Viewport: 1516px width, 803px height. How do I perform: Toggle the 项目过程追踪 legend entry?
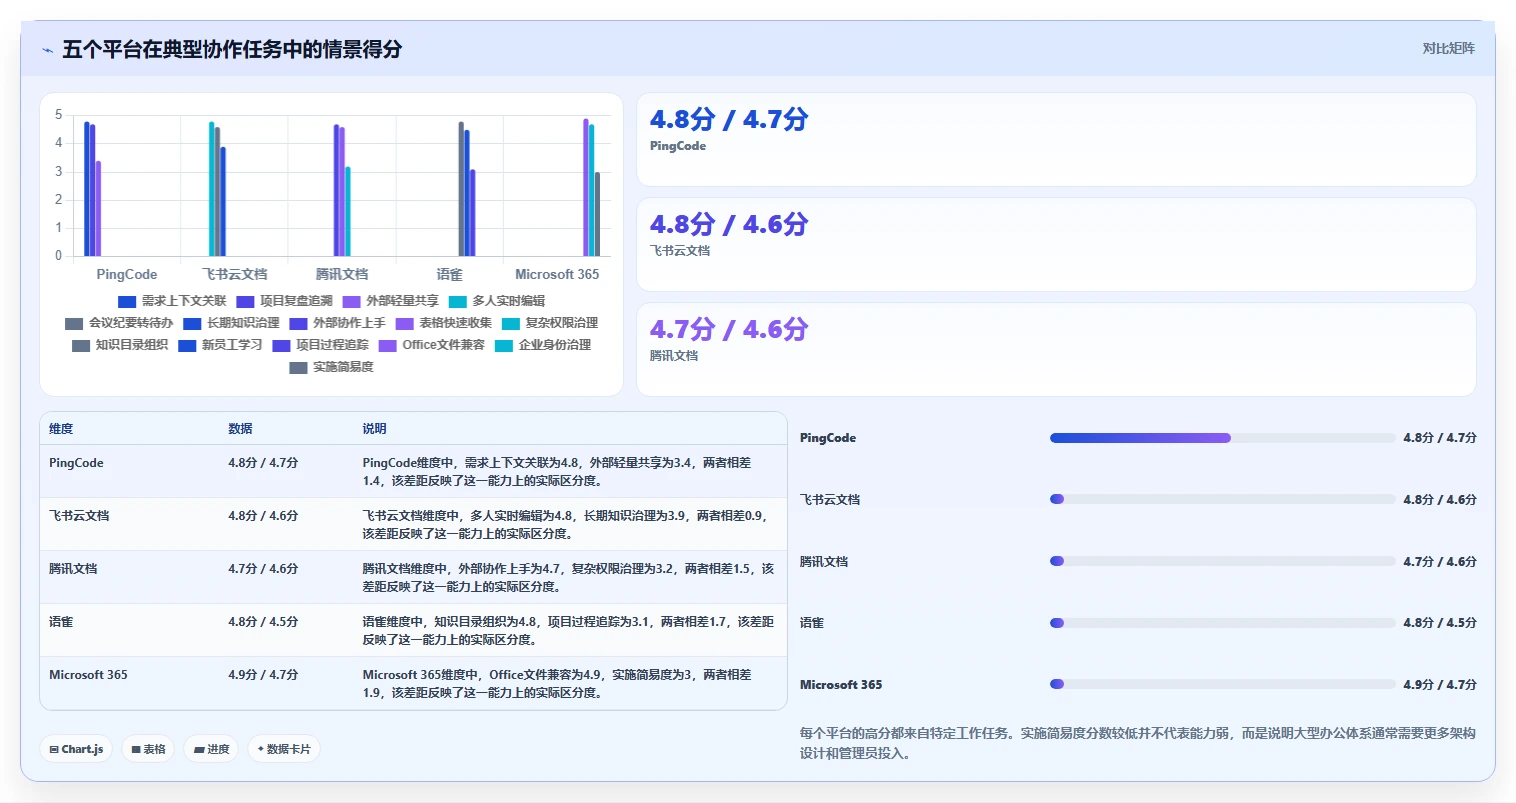[x=320, y=345]
